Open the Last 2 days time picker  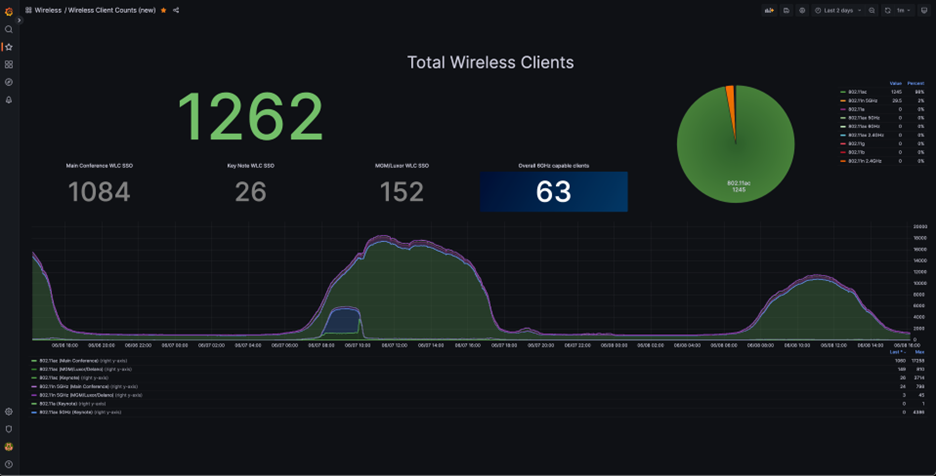838,10
